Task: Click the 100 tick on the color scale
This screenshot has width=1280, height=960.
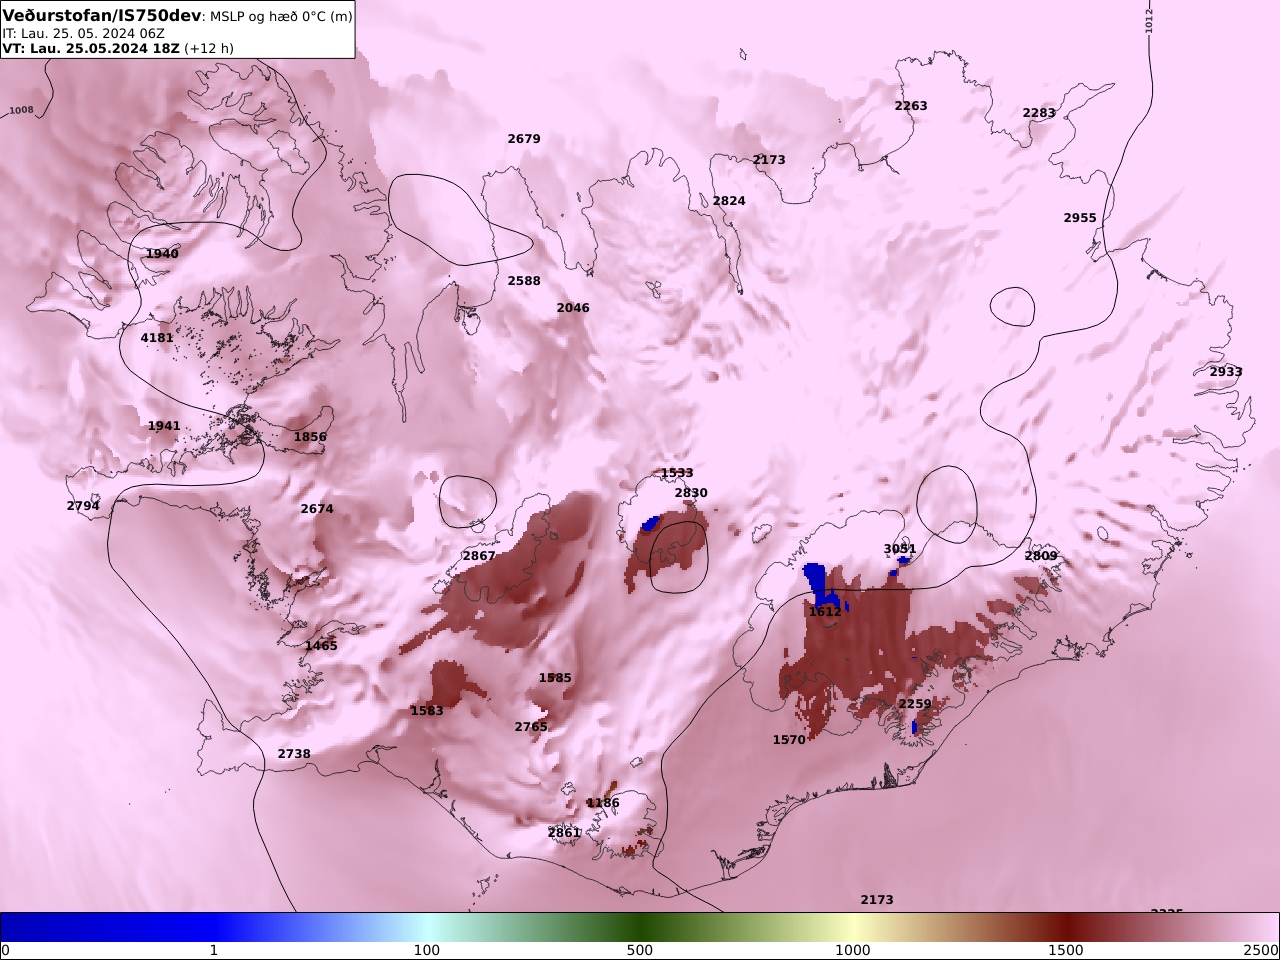Action: click(427, 950)
